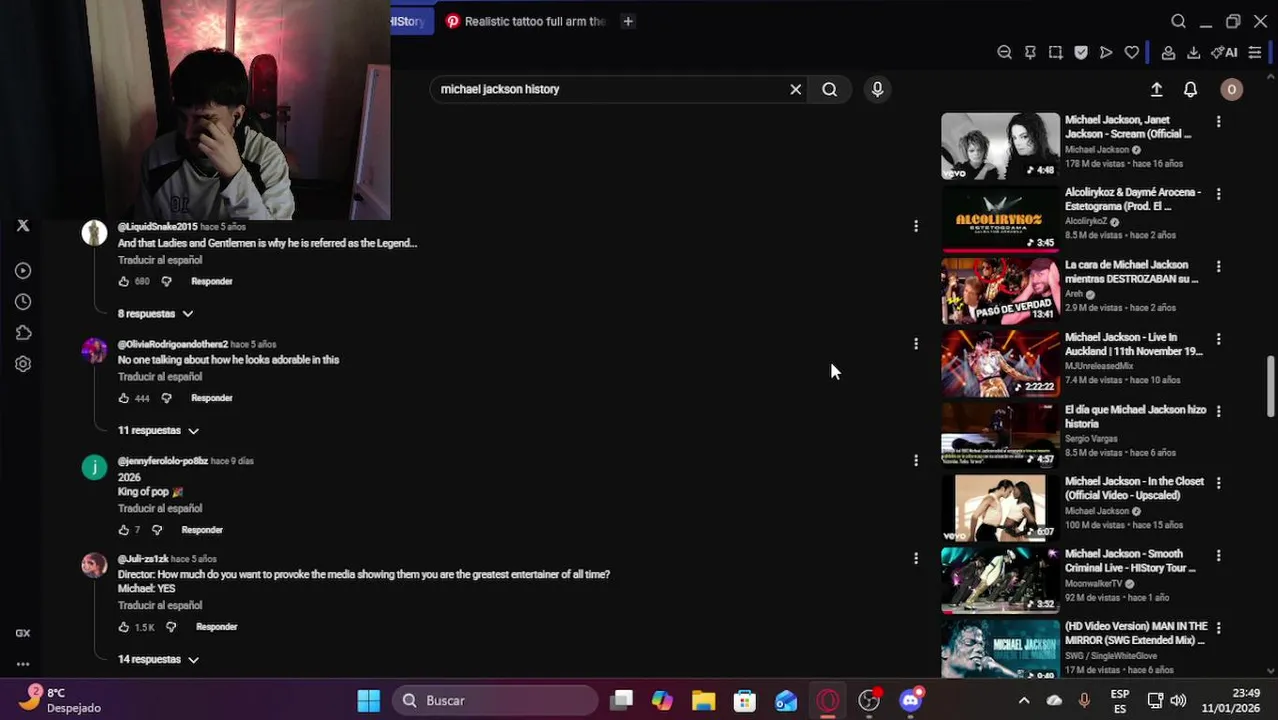This screenshot has height=720, width=1278.
Task: Open options menu for Smooth Criminal Live video
Action: tap(1218, 555)
